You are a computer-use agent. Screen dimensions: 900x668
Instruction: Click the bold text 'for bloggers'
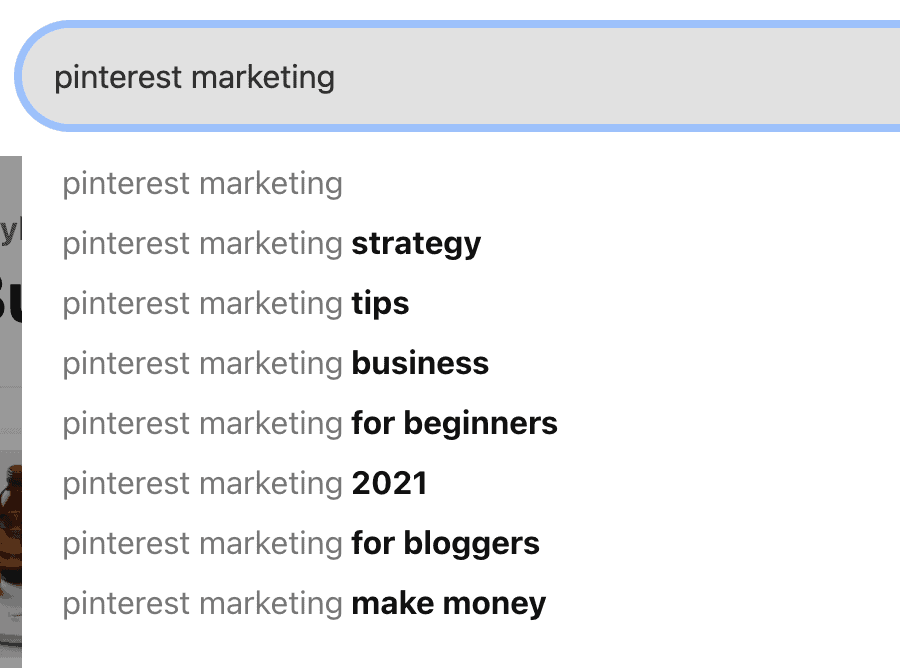tap(445, 543)
